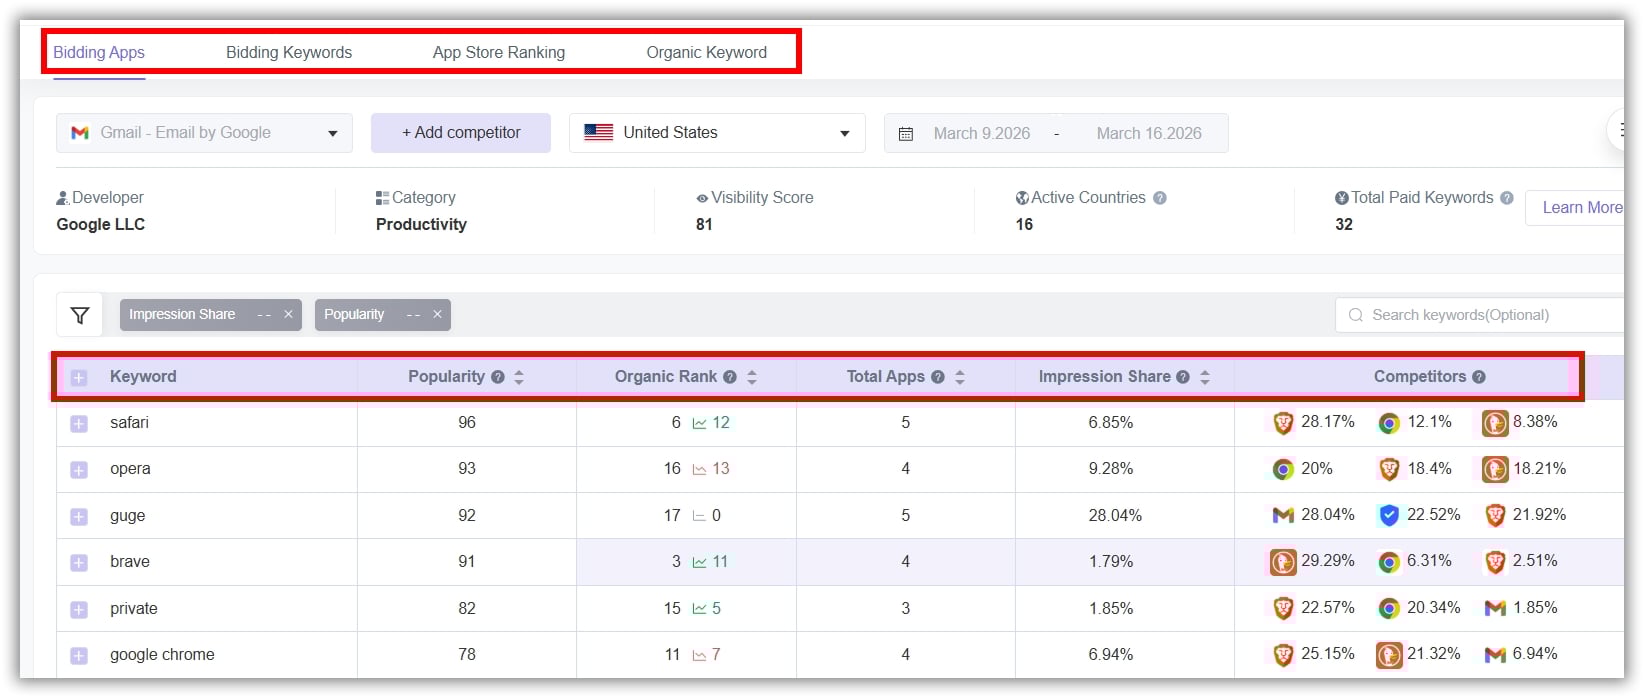Sort by Total Apps column arrows
This screenshot has height=698, width=1644.
click(960, 377)
